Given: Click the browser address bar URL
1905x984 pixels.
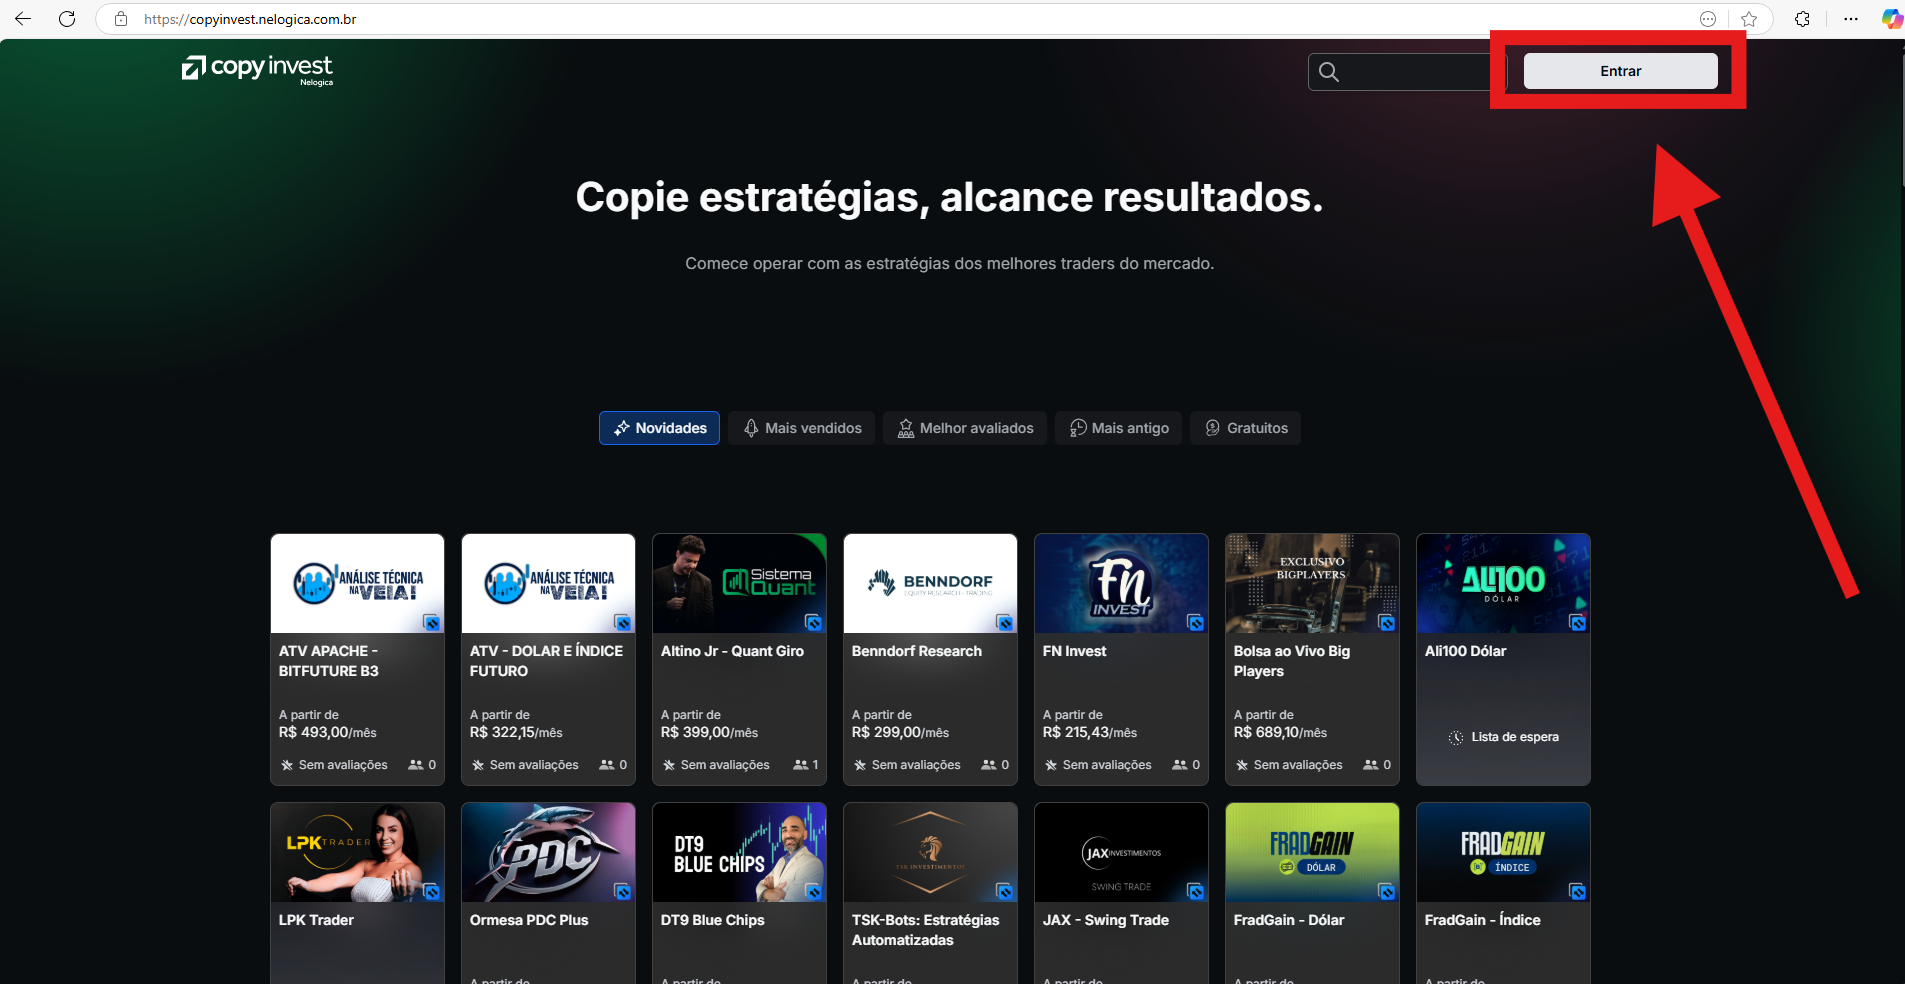Looking at the screenshot, I should pos(250,19).
